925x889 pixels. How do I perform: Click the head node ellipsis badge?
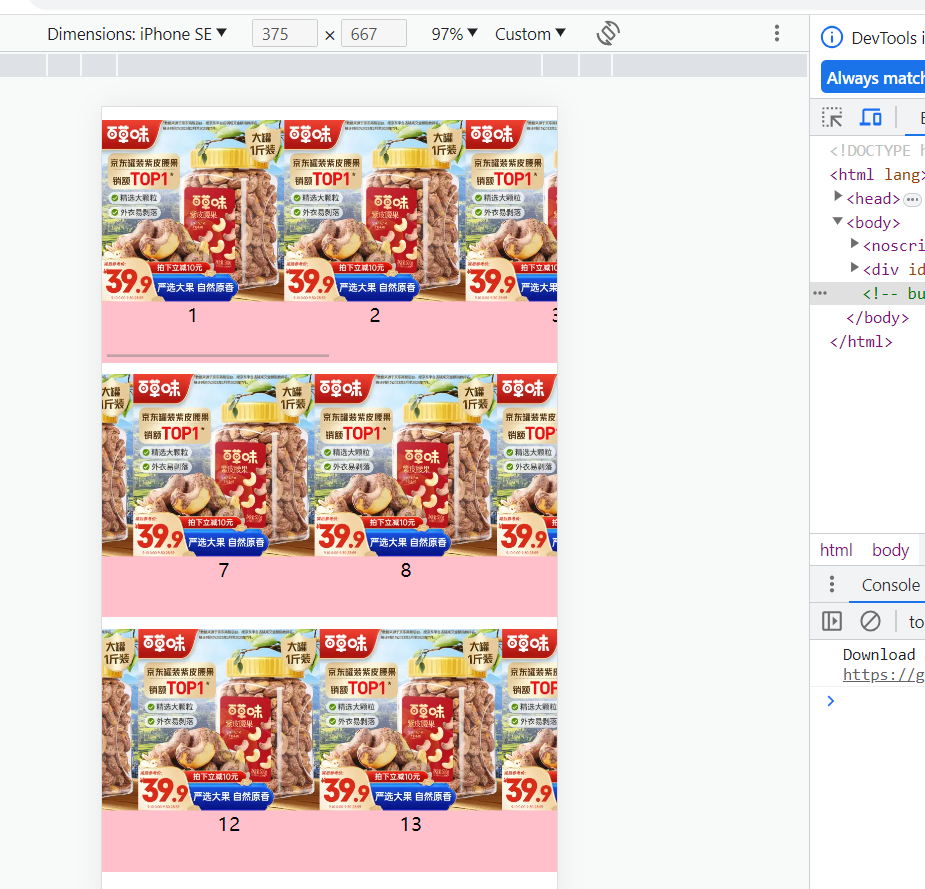click(912, 200)
